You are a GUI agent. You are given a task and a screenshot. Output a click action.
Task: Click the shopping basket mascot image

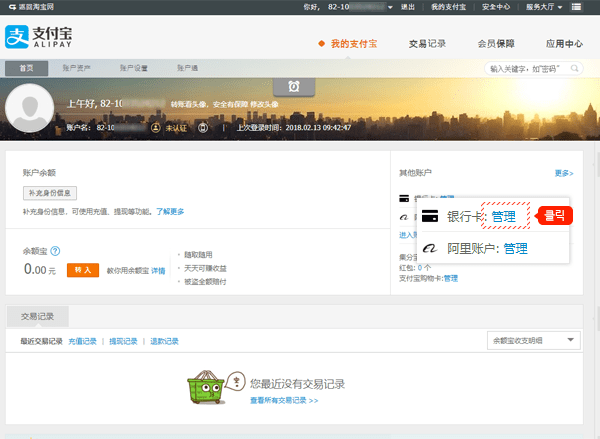point(205,387)
